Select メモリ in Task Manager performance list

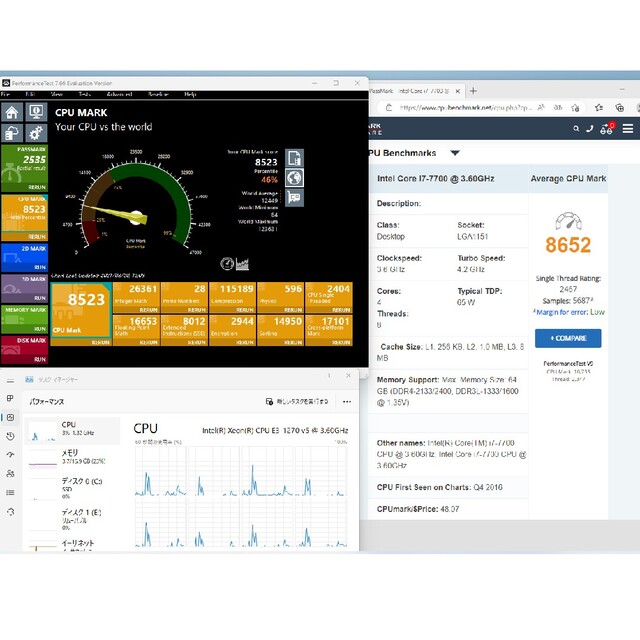point(72,457)
